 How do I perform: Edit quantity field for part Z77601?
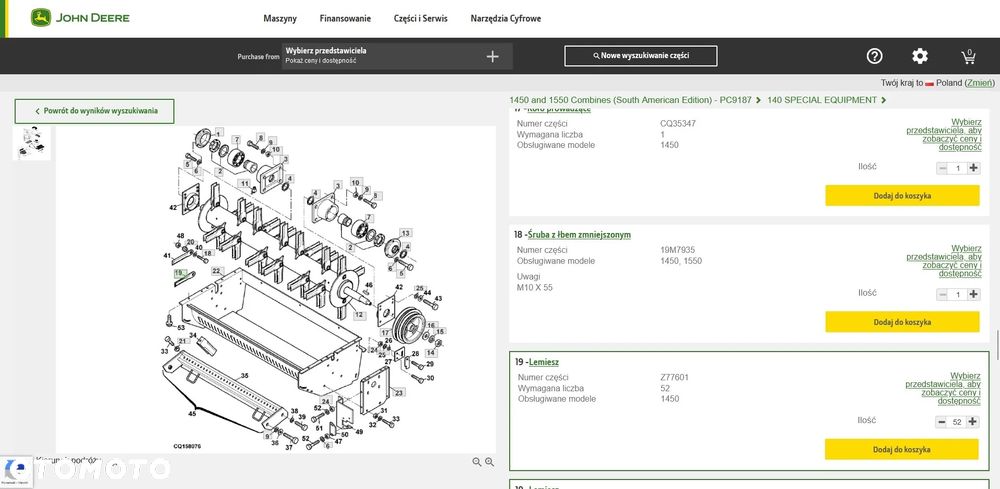coord(957,422)
